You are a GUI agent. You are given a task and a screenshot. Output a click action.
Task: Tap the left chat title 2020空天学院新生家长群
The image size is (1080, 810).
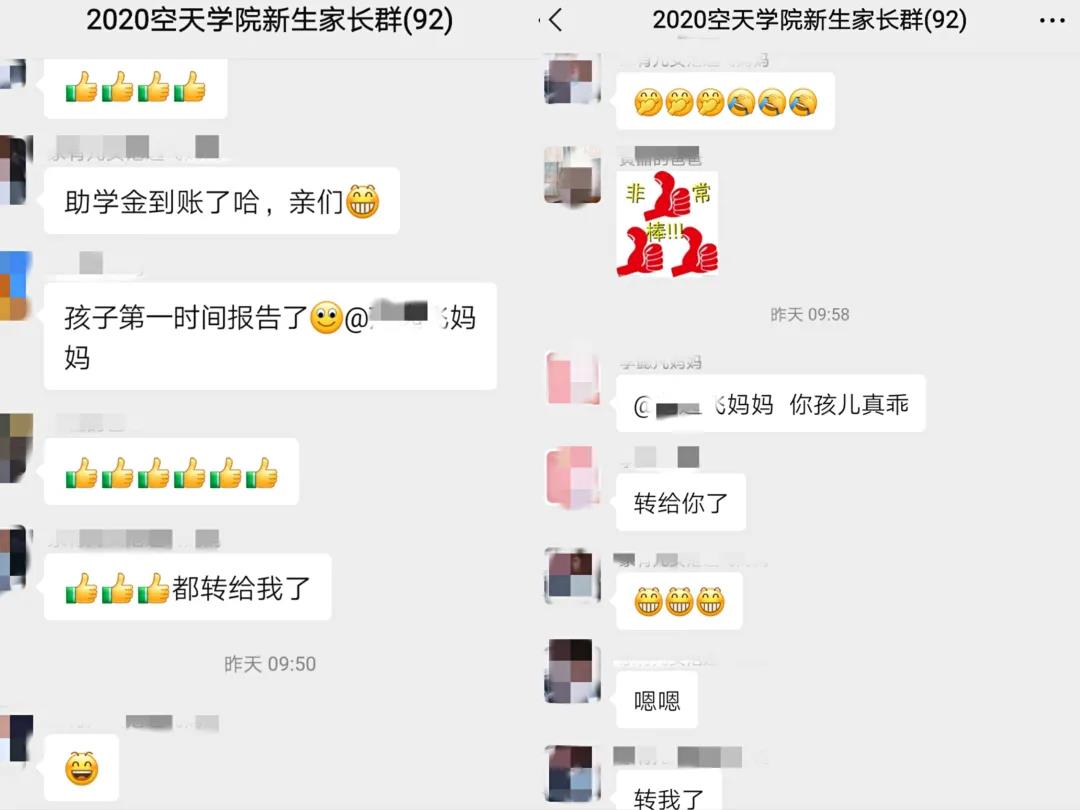270,20
